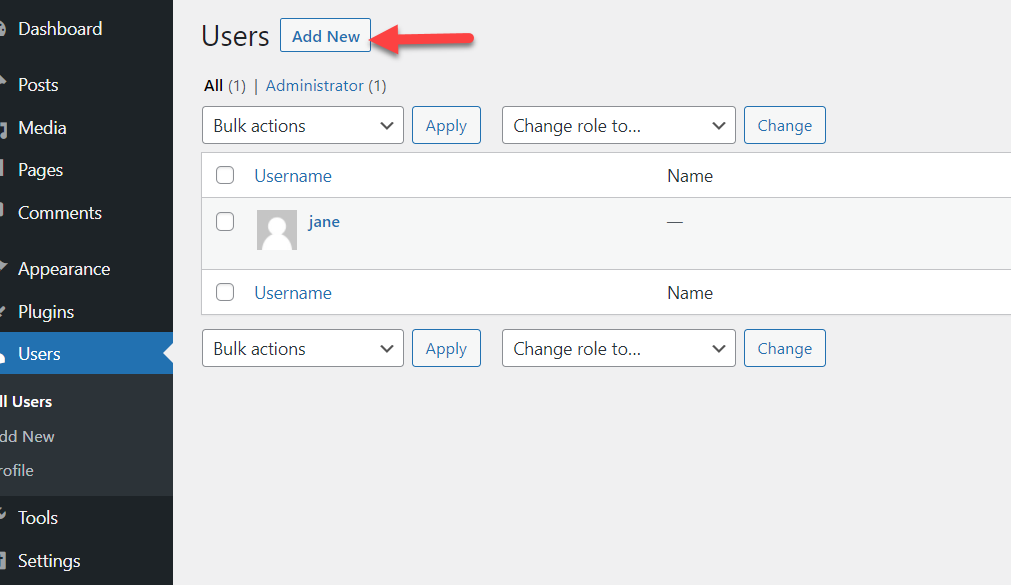Tick the checkbox for user jane
Viewport: 1011px width, 585px height.
[225, 221]
